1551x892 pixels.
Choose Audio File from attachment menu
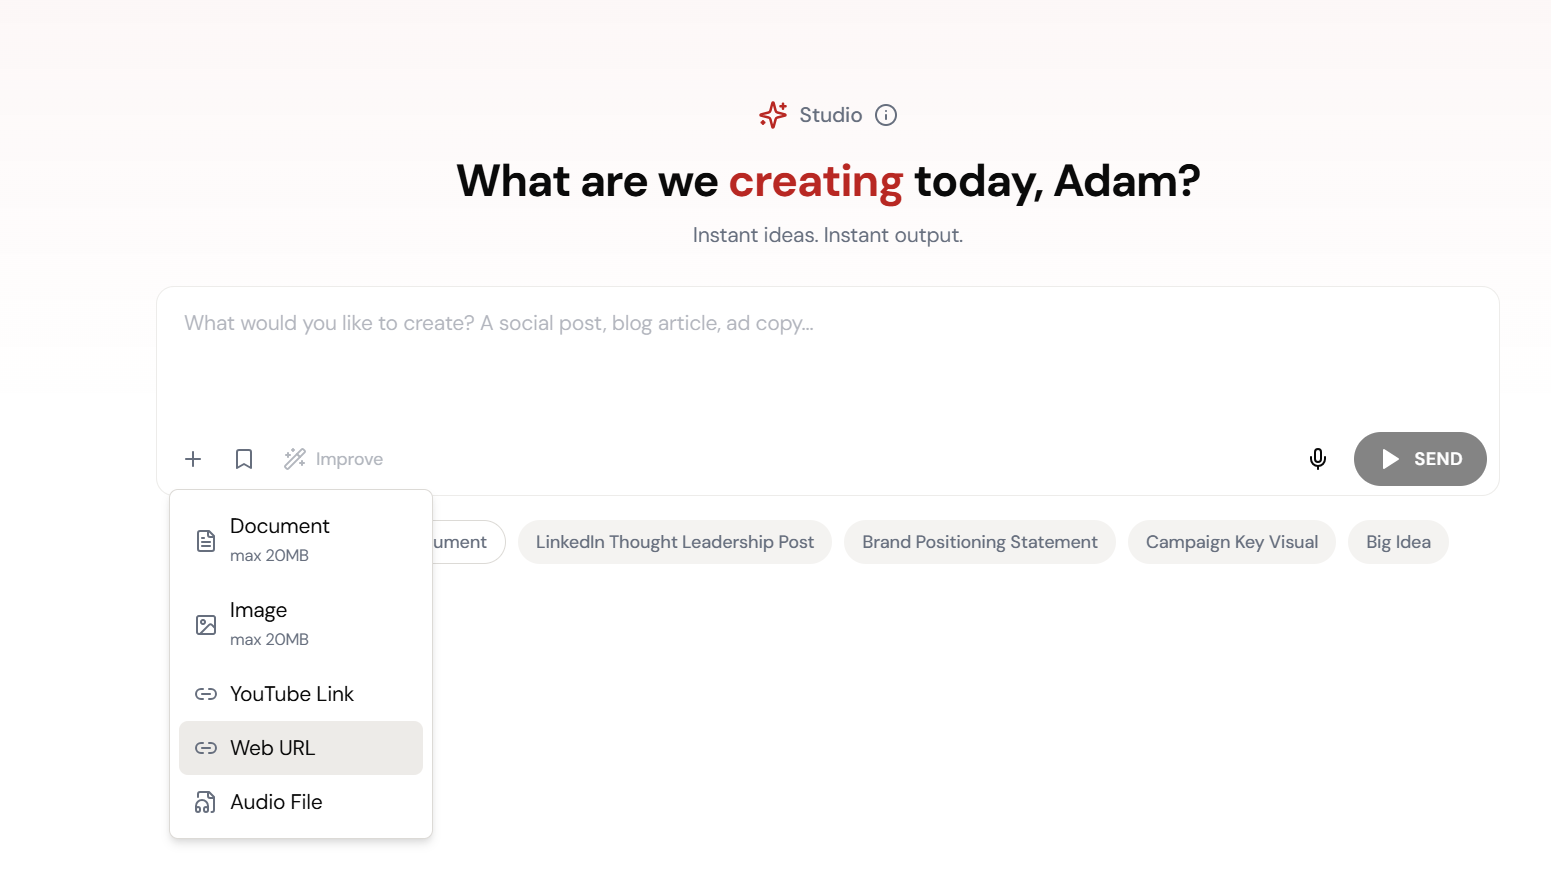tap(276, 801)
